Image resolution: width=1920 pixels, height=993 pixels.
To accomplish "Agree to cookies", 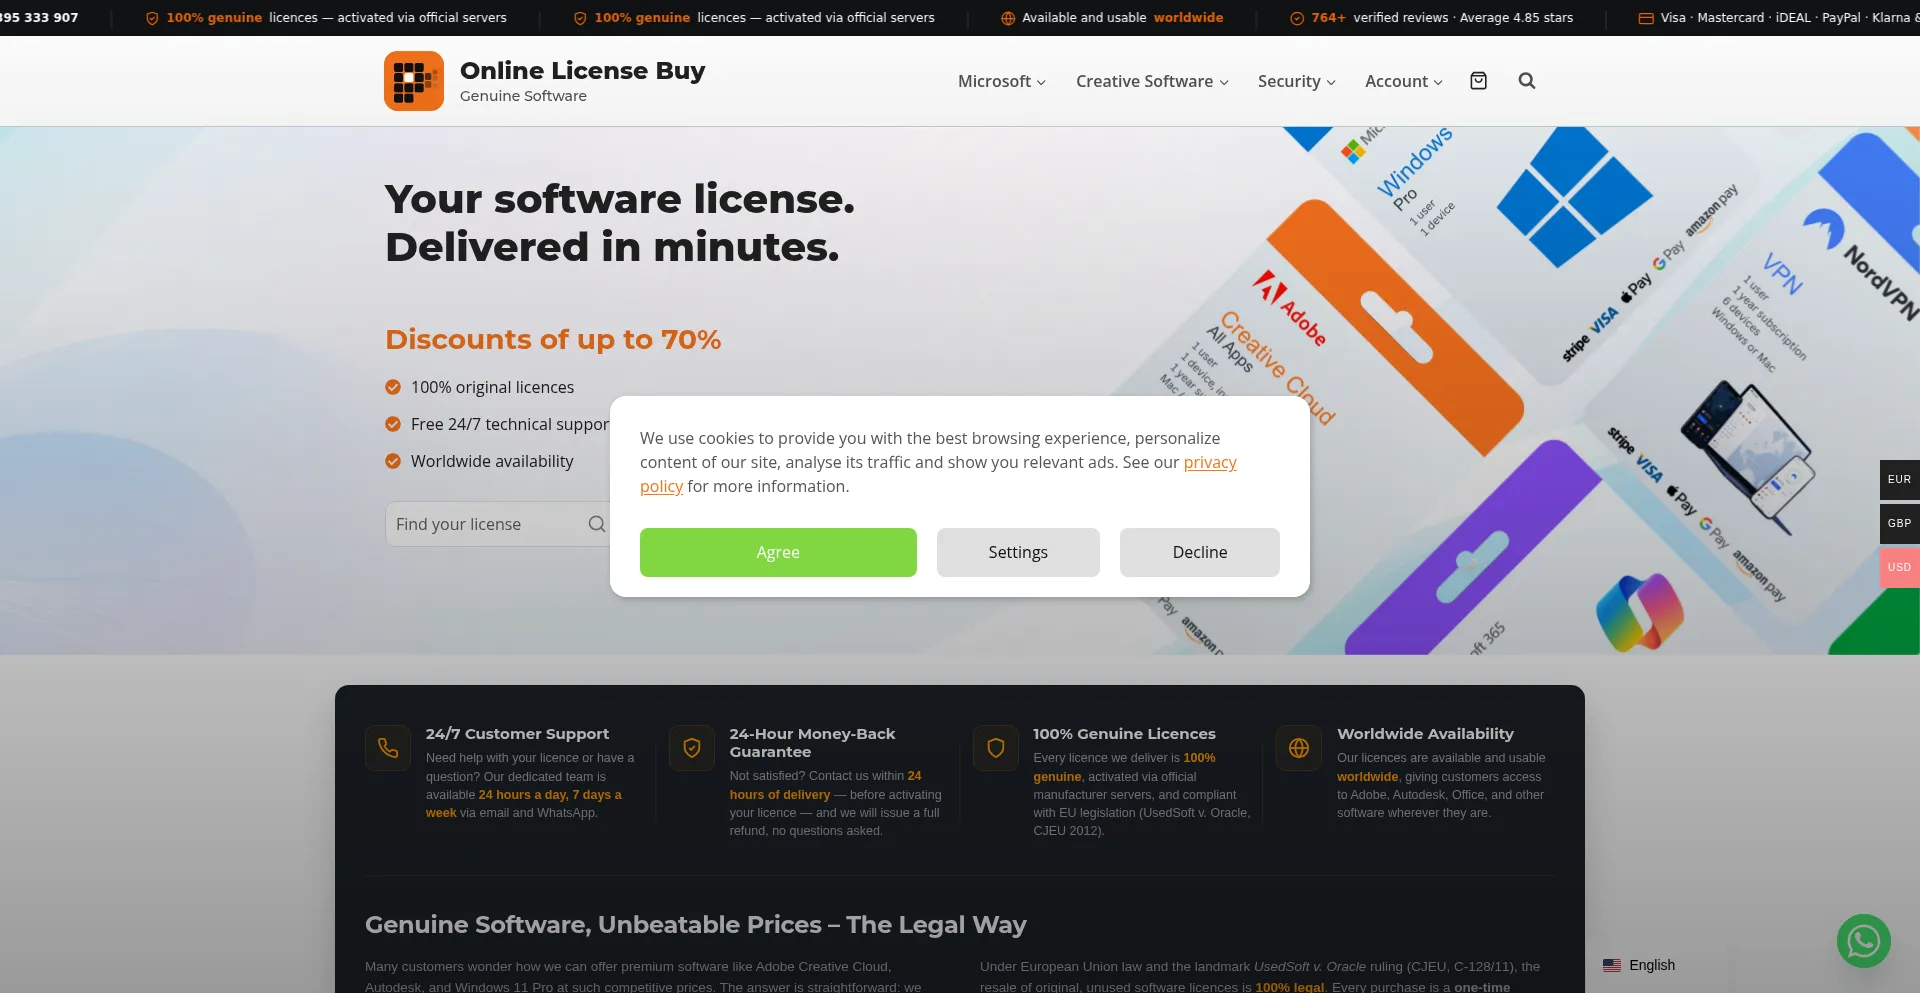I will point(778,552).
